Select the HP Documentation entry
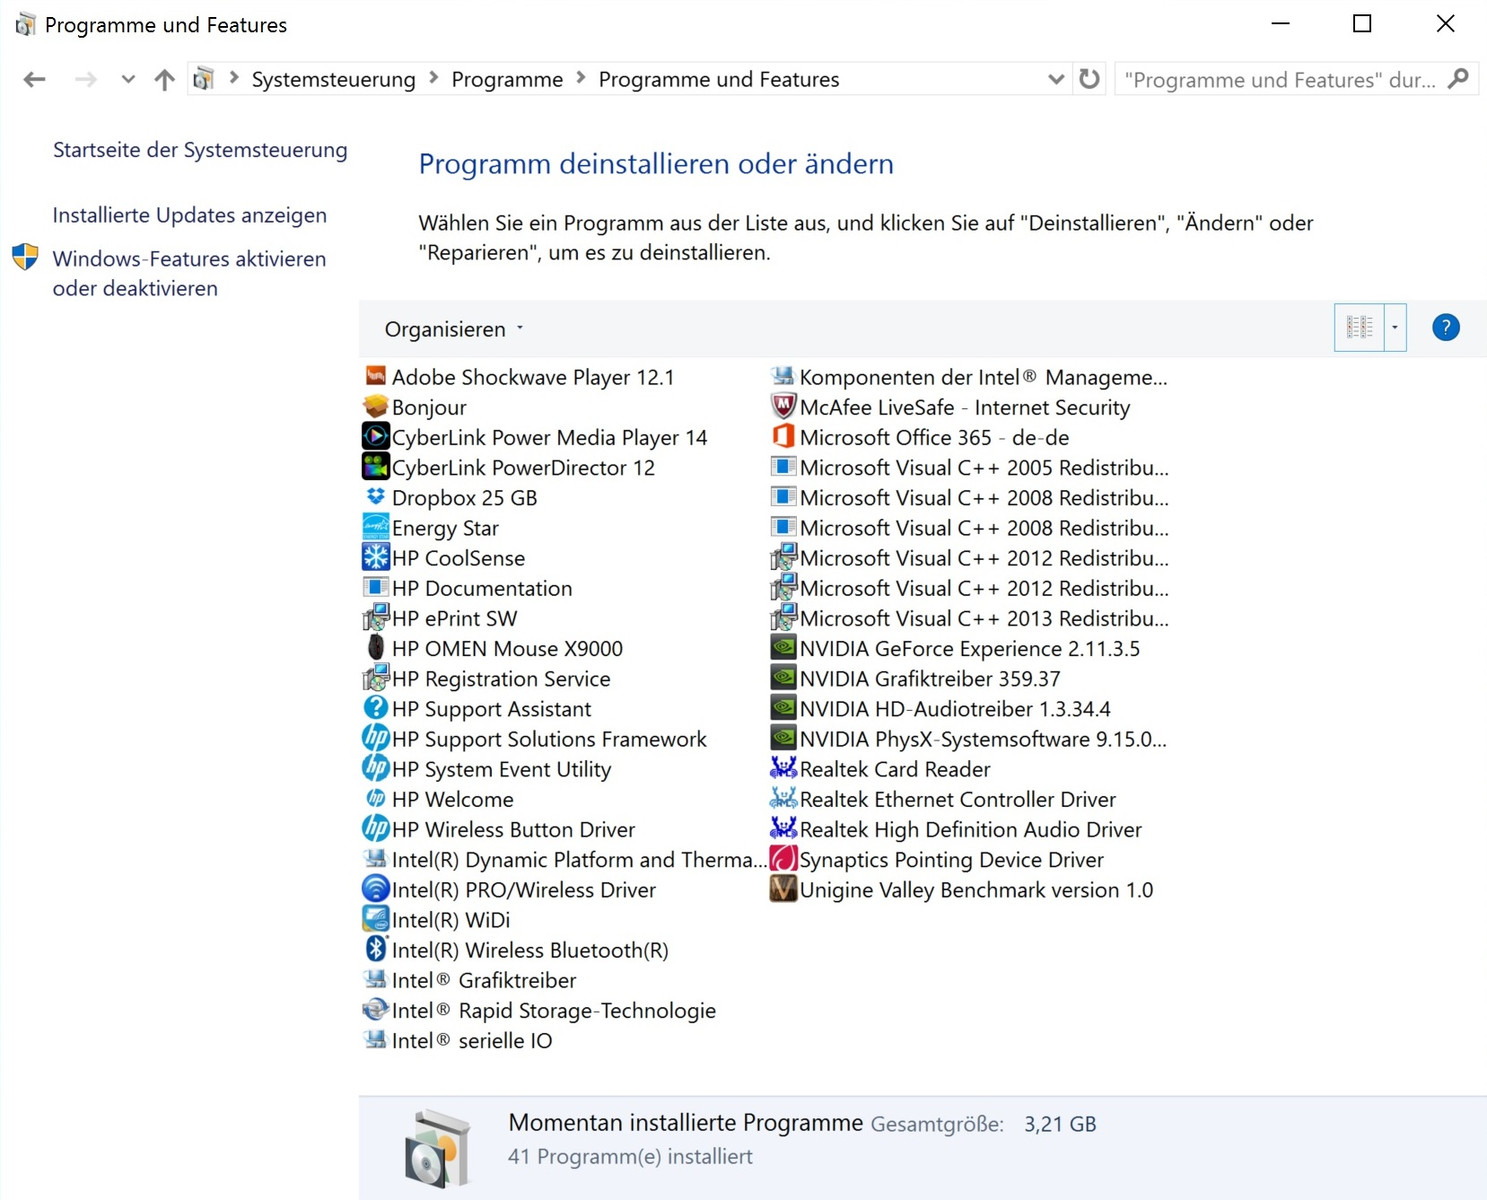Screen dimensions: 1487x1200 [467, 588]
